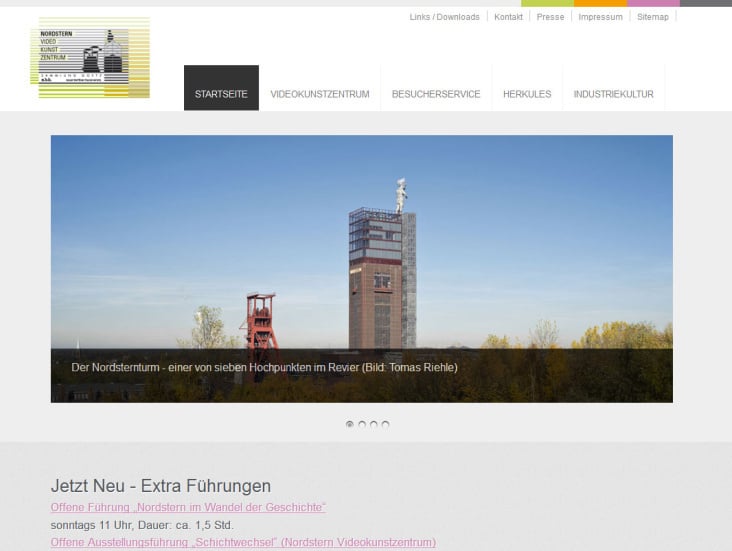Select the fourth slideshow dot
The width and height of the screenshot is (732, 551).
[x=385, y=424]
